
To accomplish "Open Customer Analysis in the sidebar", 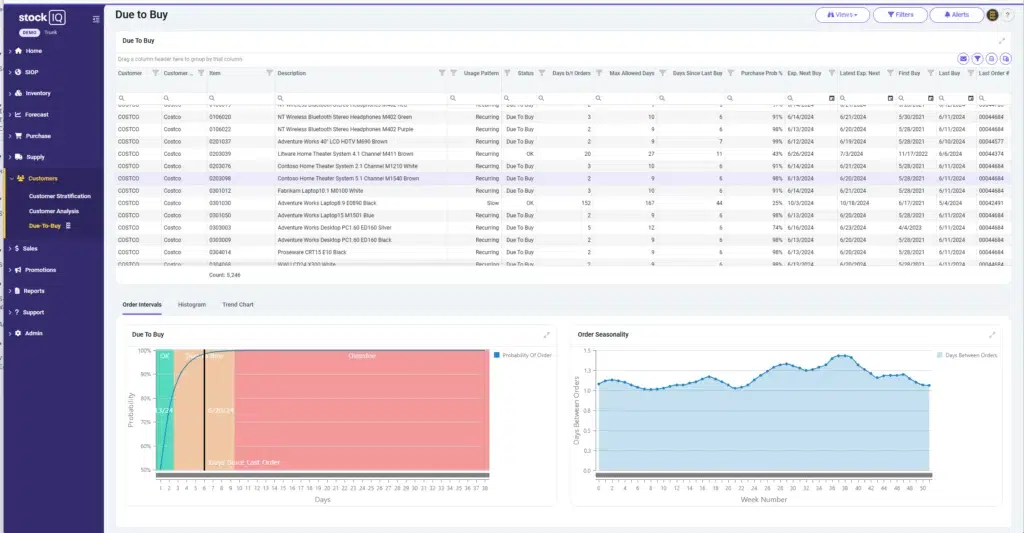I will [x=54, y=211].
